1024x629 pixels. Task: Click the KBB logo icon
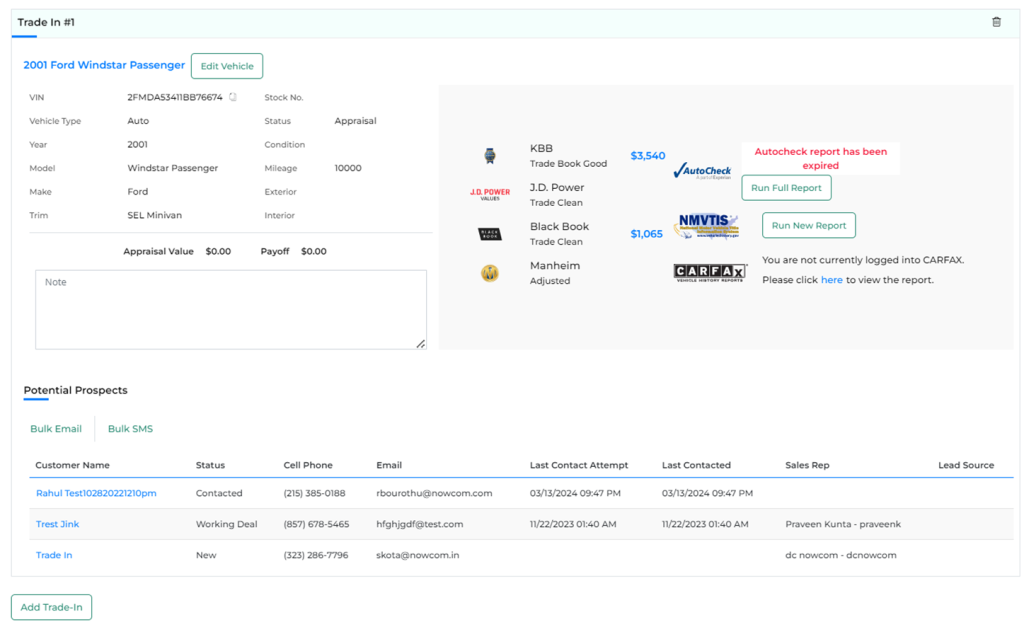point(490,156)
